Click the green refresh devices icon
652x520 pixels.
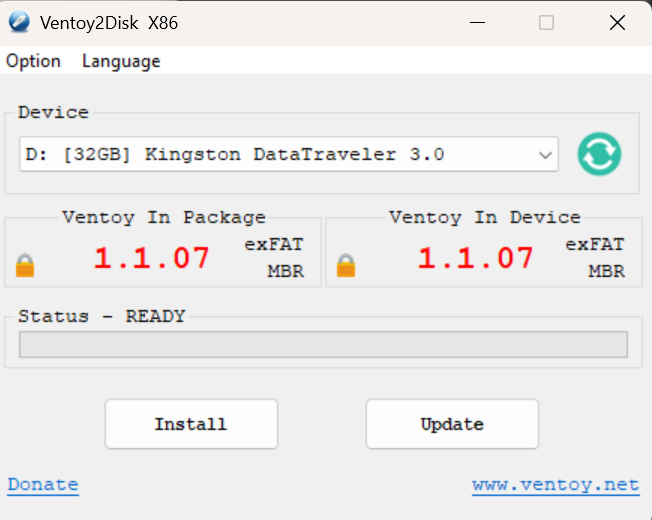click(599, 154)
